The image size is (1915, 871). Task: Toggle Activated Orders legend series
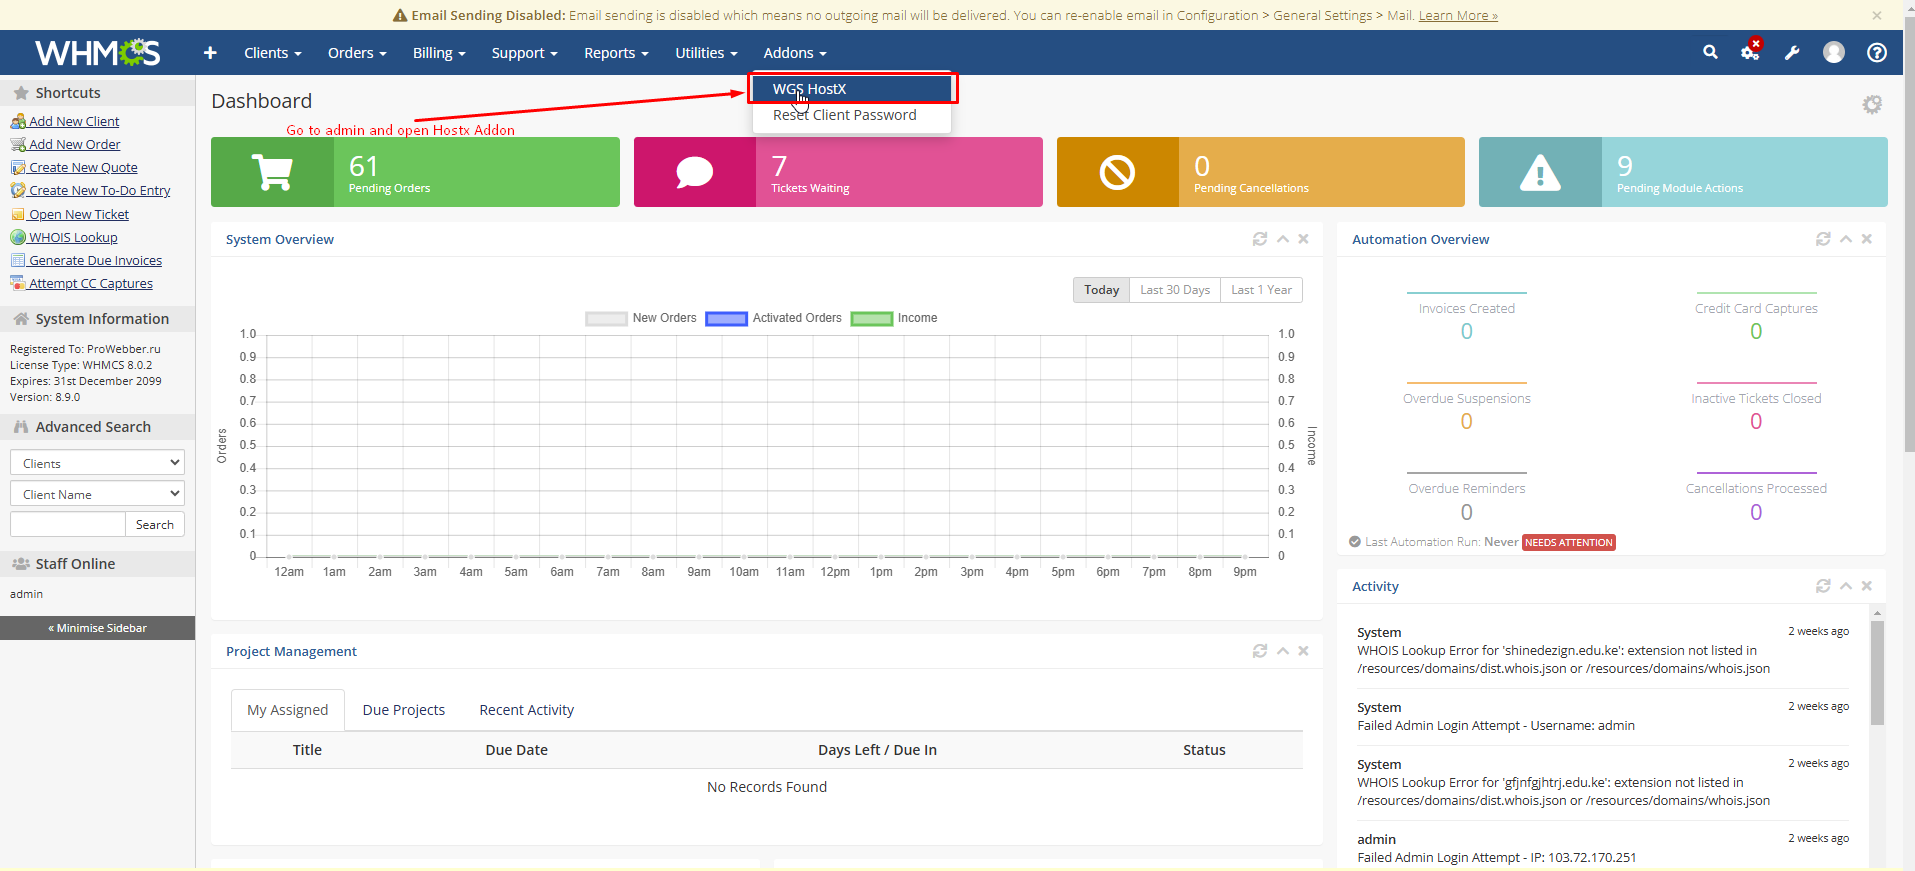(x=774, y=318)
